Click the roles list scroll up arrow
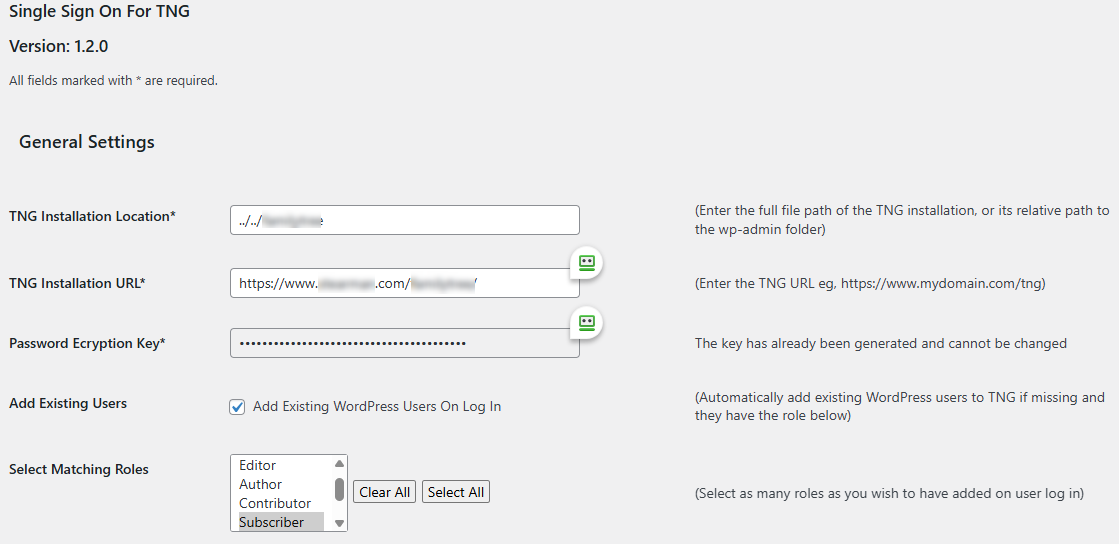The width and height of the screenshot is (1119, 544). click(x=340, y=464)
